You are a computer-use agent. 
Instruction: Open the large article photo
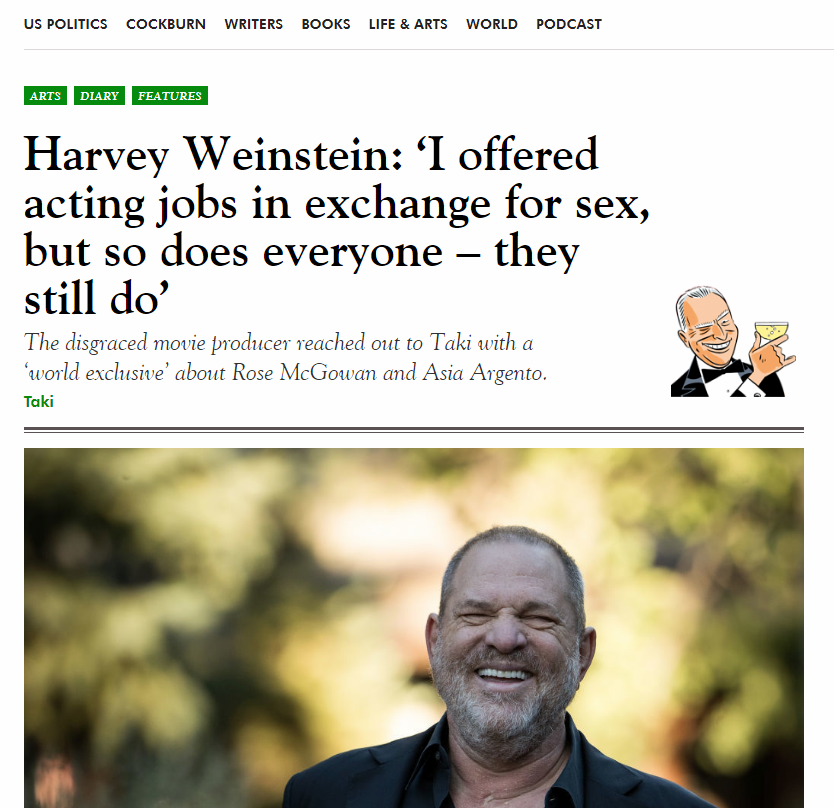414,628
